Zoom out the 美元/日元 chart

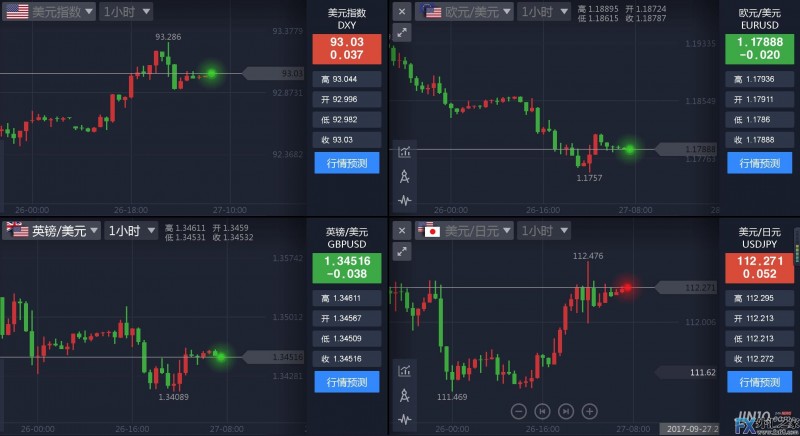coord(518,410)
